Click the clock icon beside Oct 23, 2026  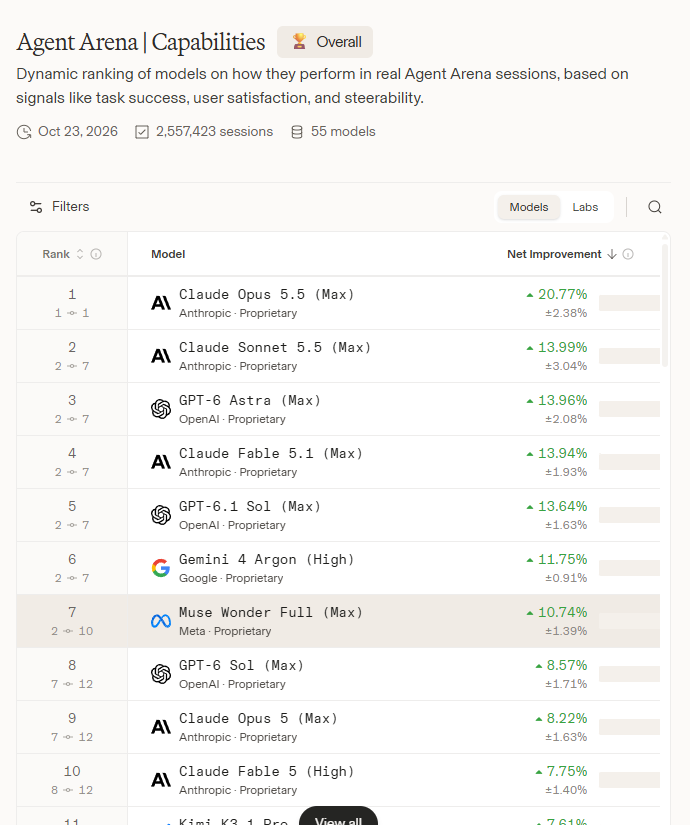(24, 132)
